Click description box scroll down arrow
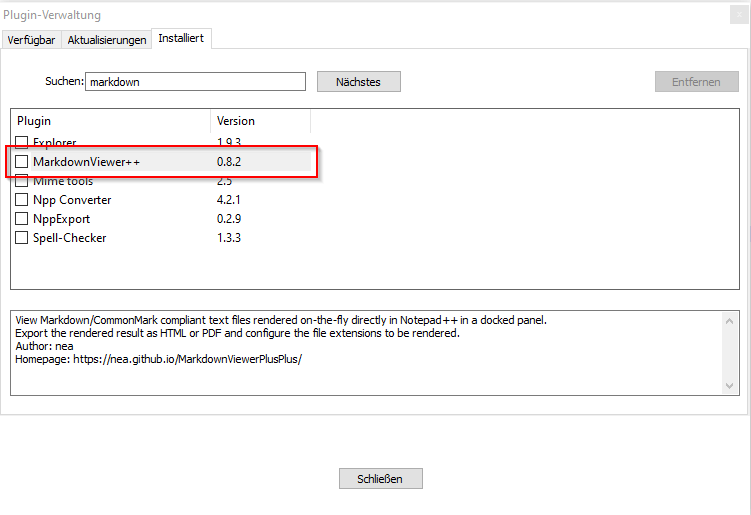This screenshot has height=515, width=751. click(x=730, y=385)
